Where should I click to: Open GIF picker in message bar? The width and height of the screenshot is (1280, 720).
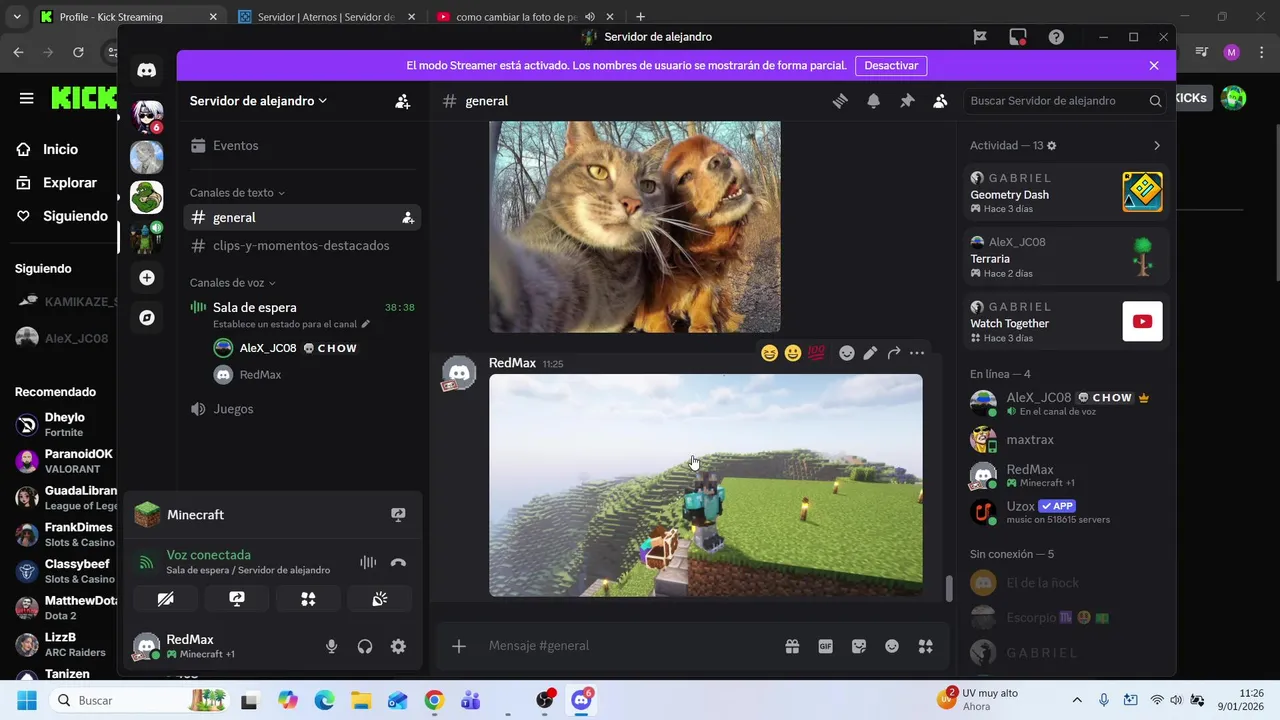click(x=826, y=646)
